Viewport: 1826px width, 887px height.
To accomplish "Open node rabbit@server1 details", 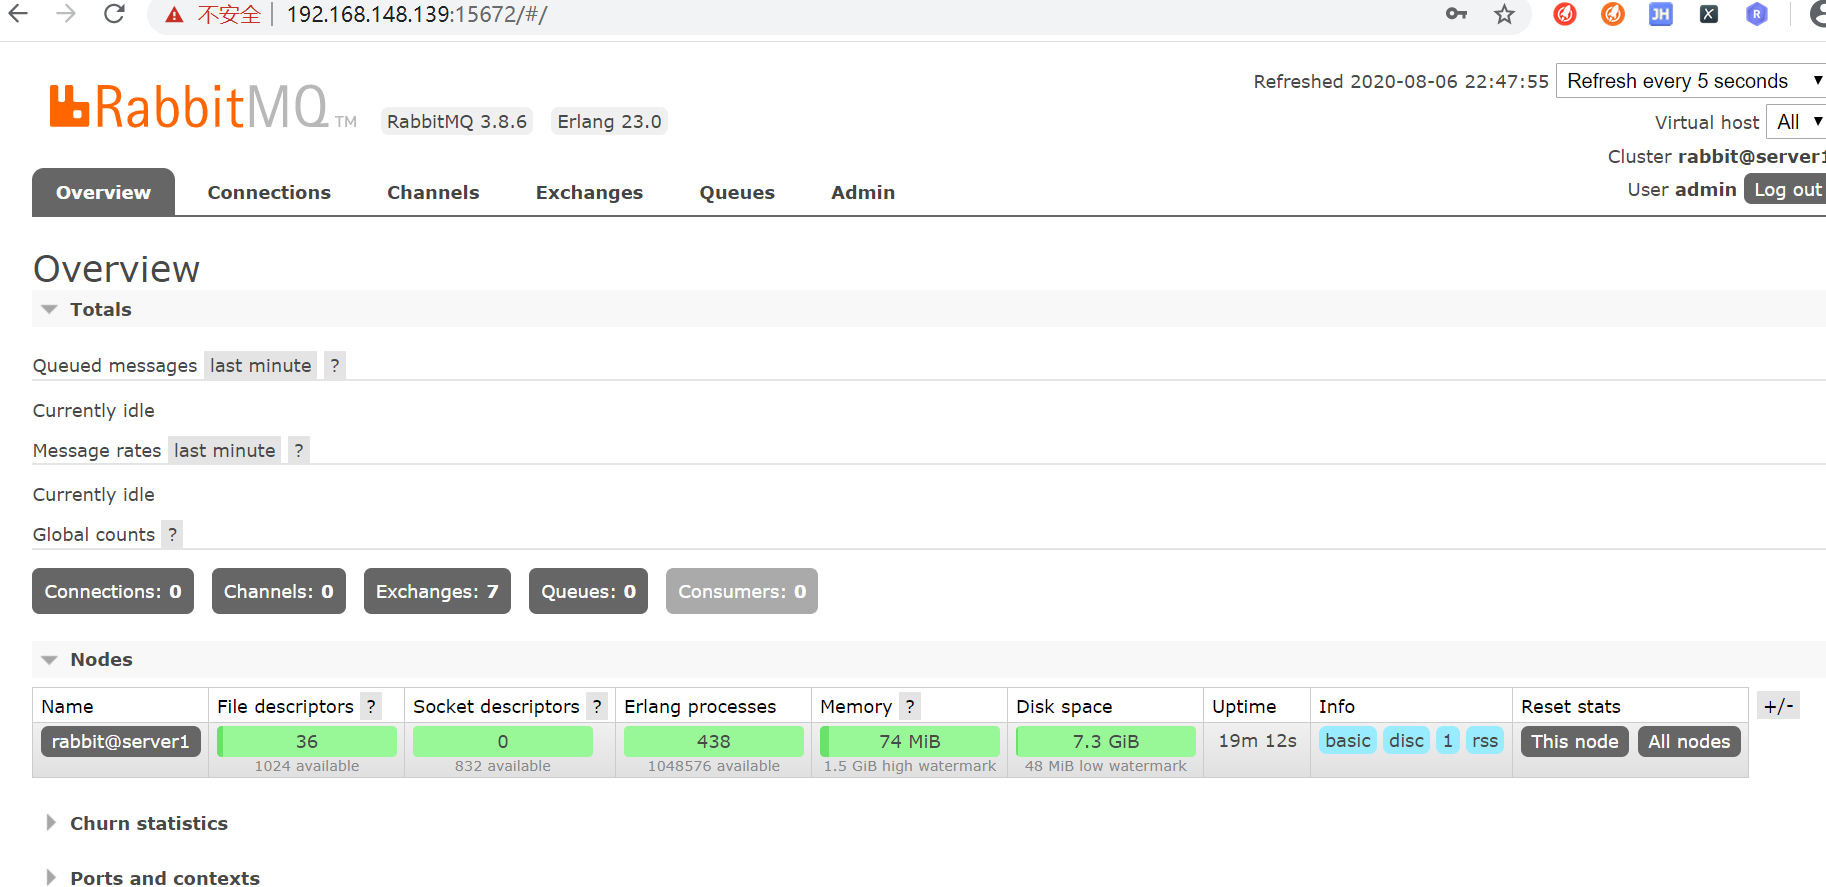I will [x=121, y=741].
